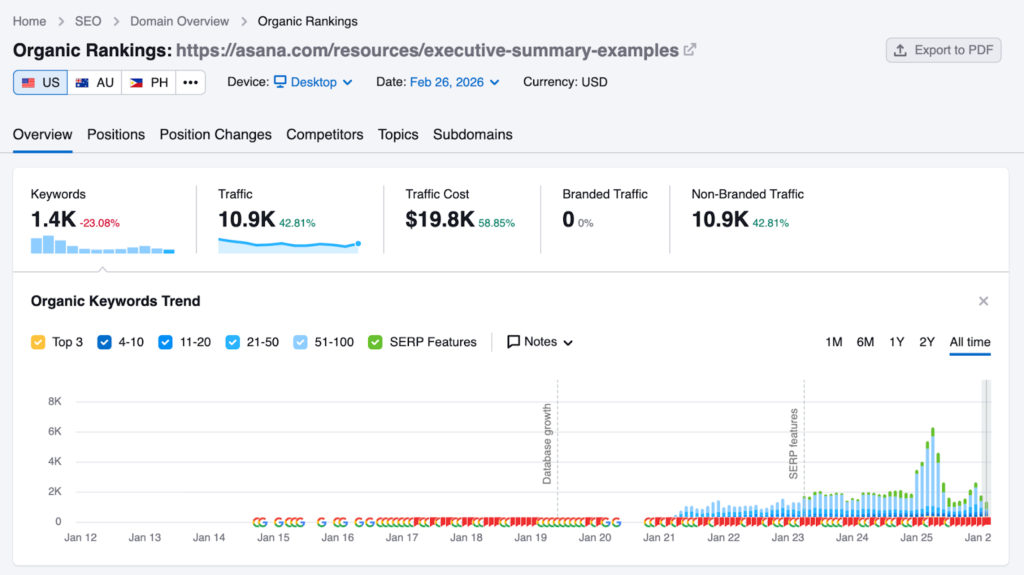The image size is (1024, 575).
Task: Toggle the 51-100 positions checkbox
Action: [301, 342]
